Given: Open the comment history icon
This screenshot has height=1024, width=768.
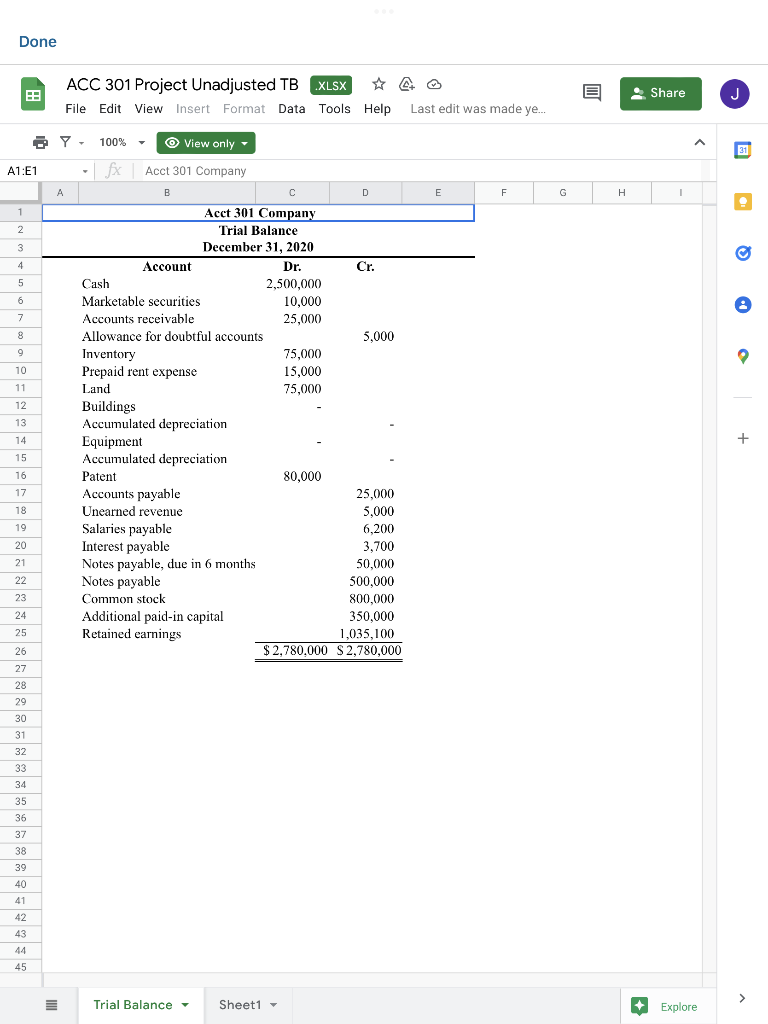Looking at the screenshot, I should tap(592, 93).
